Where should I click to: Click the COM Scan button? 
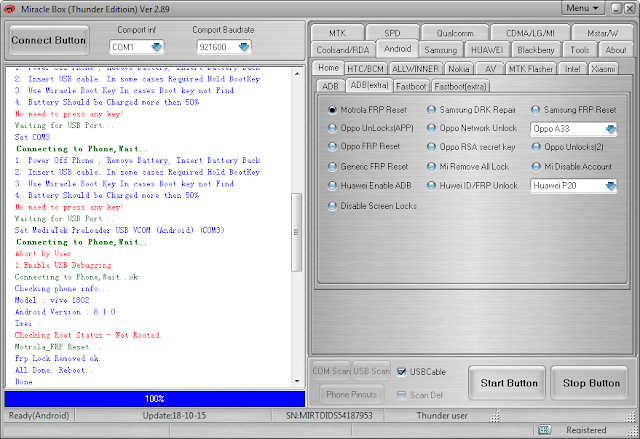(x=331, y=371)
